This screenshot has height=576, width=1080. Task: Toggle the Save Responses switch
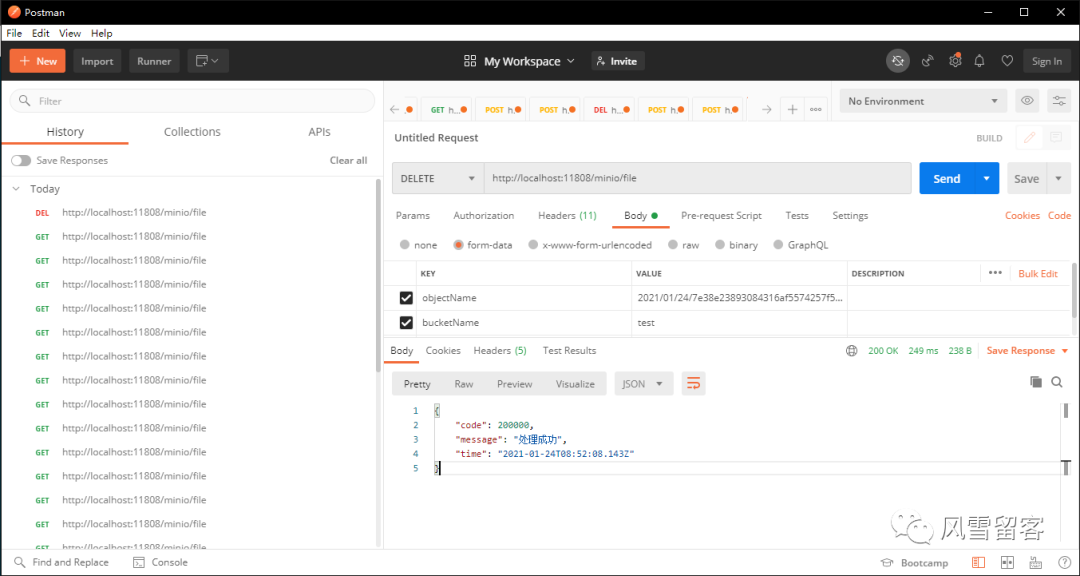[21, 161]
